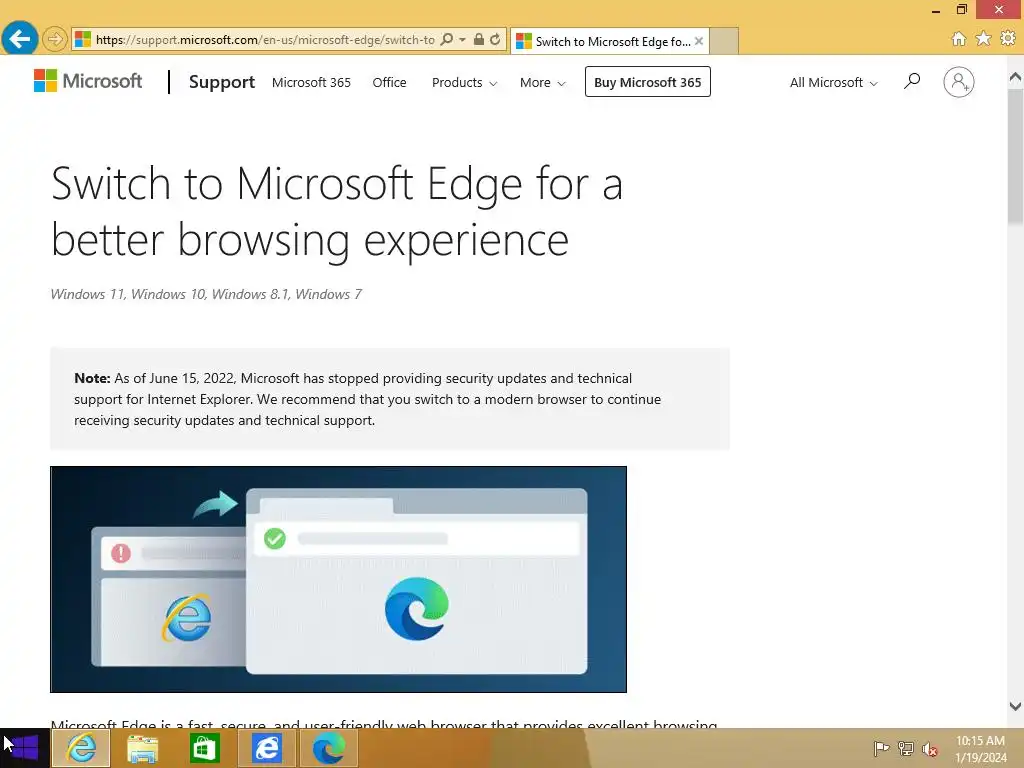Restore down the Internet Explorer window
The height and width of the screenshot is (768, 1024).
(961, 9)
